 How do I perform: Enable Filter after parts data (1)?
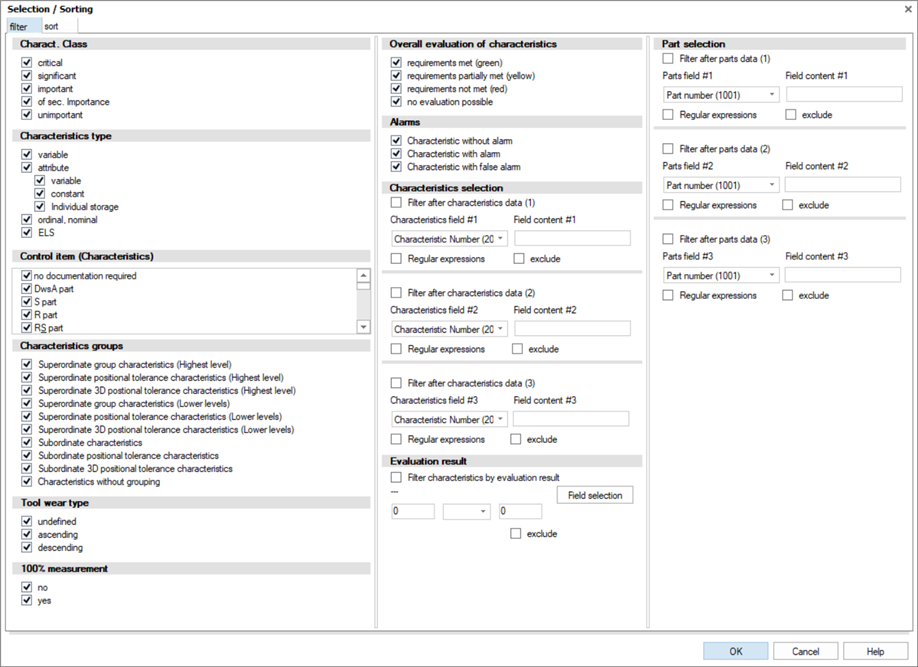(x=668, y=59)
